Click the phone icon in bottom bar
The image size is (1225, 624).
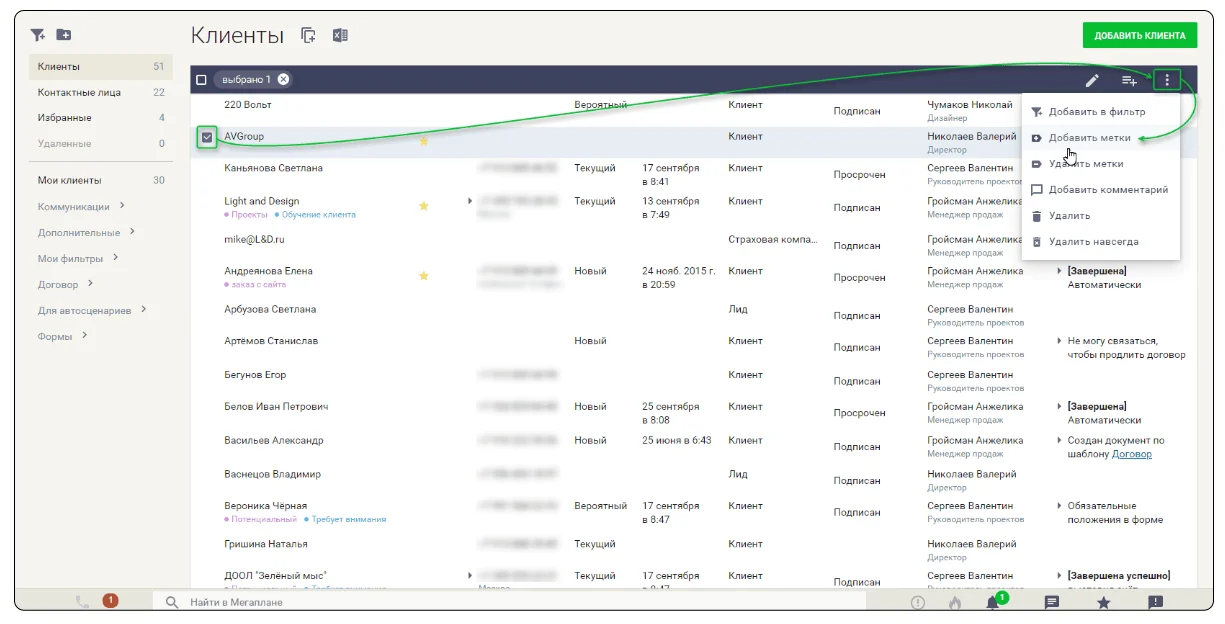click(83, 602)
